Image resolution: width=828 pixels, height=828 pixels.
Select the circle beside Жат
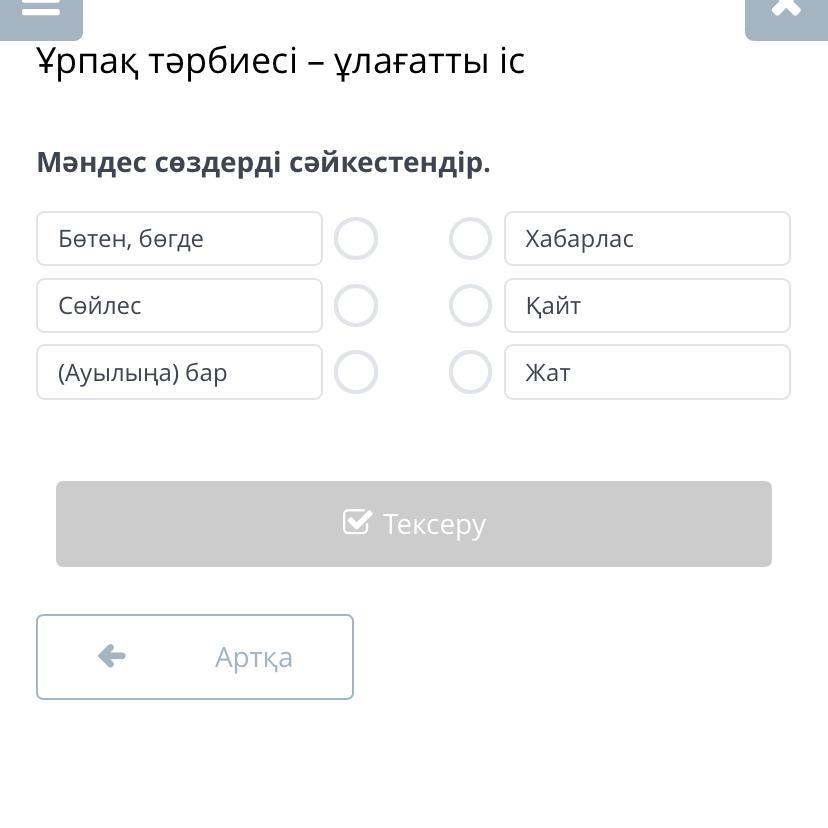point(470,372)
